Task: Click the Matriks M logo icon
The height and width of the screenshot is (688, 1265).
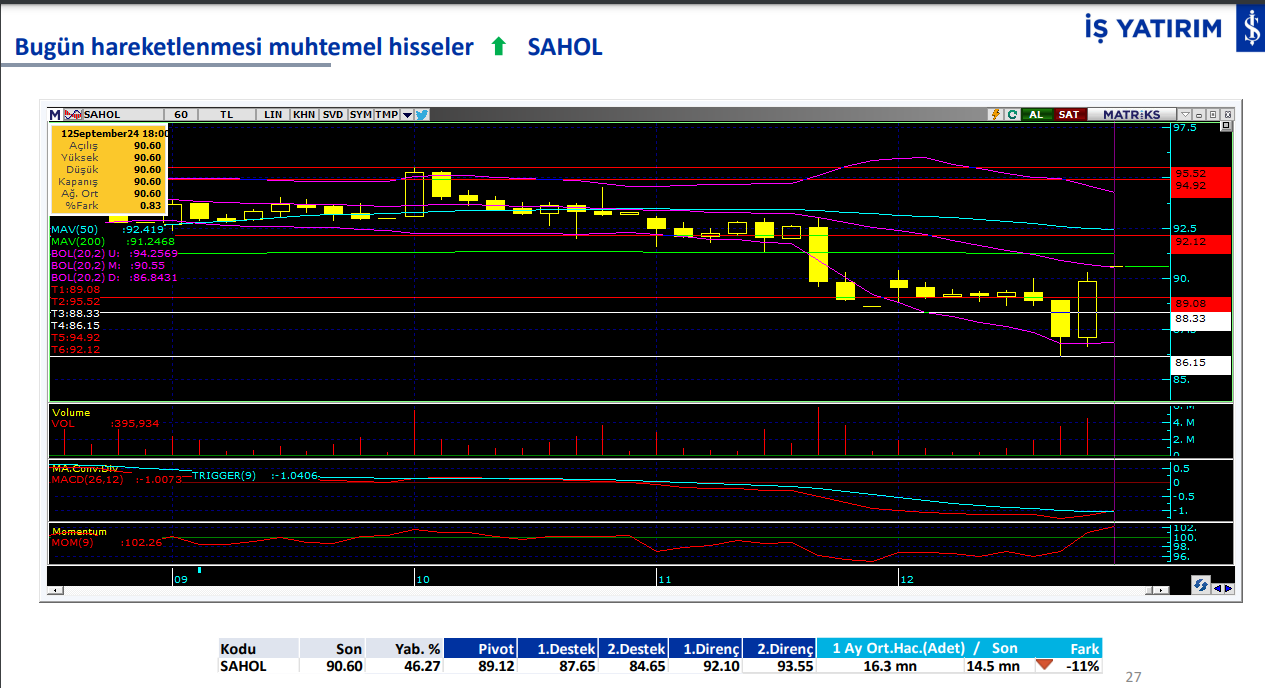Action: 55,115
